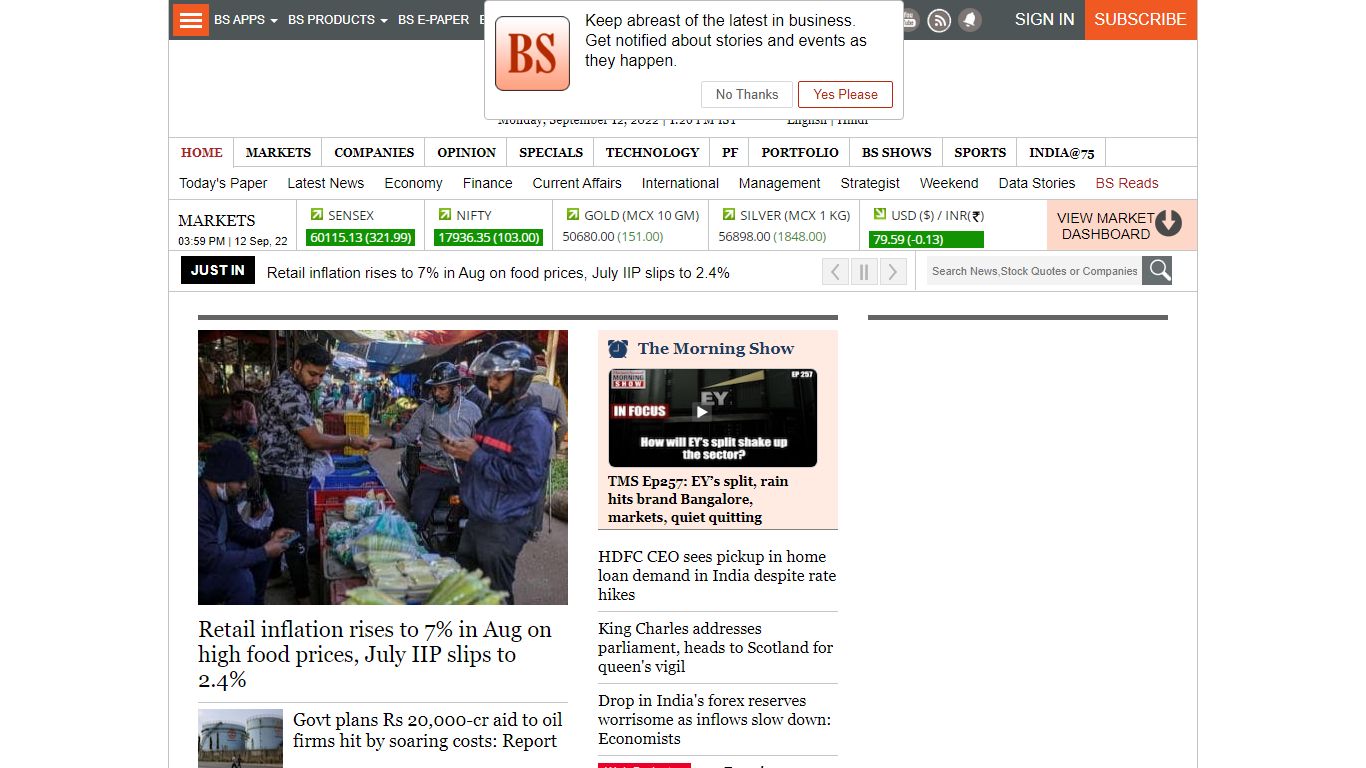Click the BS logo in notification popup
This screenshot has width=1366, height=768.
click(x=532, y=53)
